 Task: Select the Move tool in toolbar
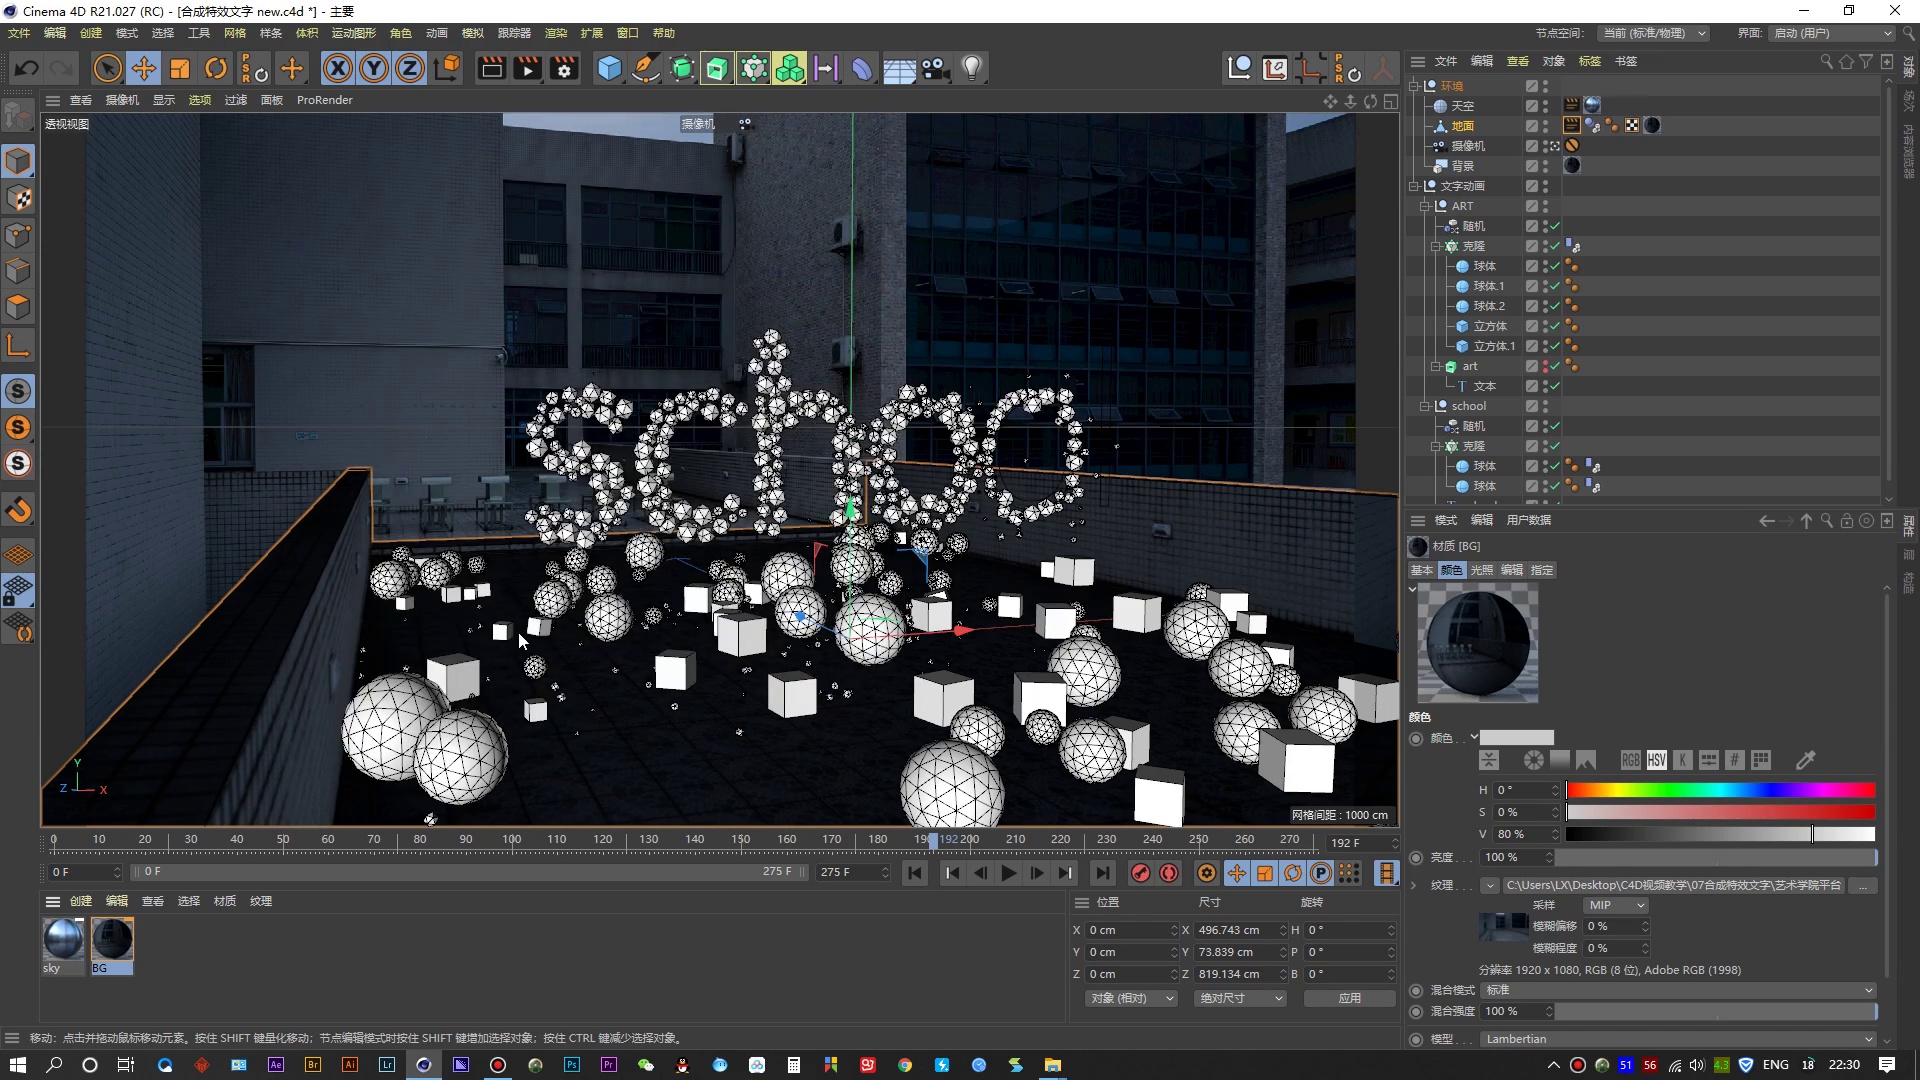[144, 69]
